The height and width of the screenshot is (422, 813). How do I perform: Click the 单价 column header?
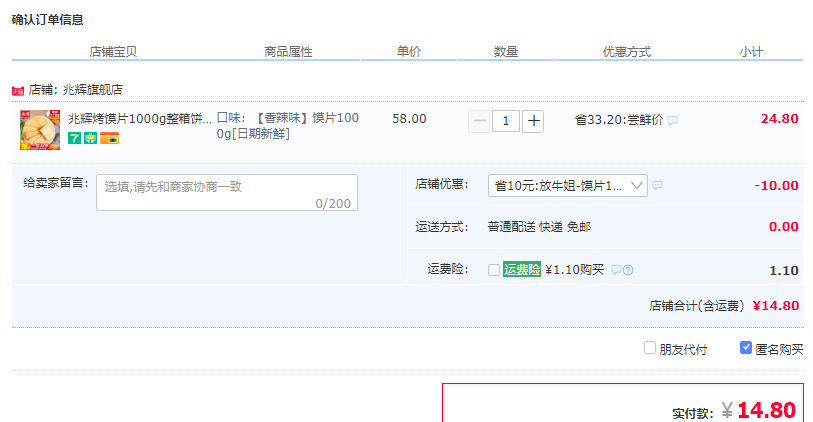point(409,52)
